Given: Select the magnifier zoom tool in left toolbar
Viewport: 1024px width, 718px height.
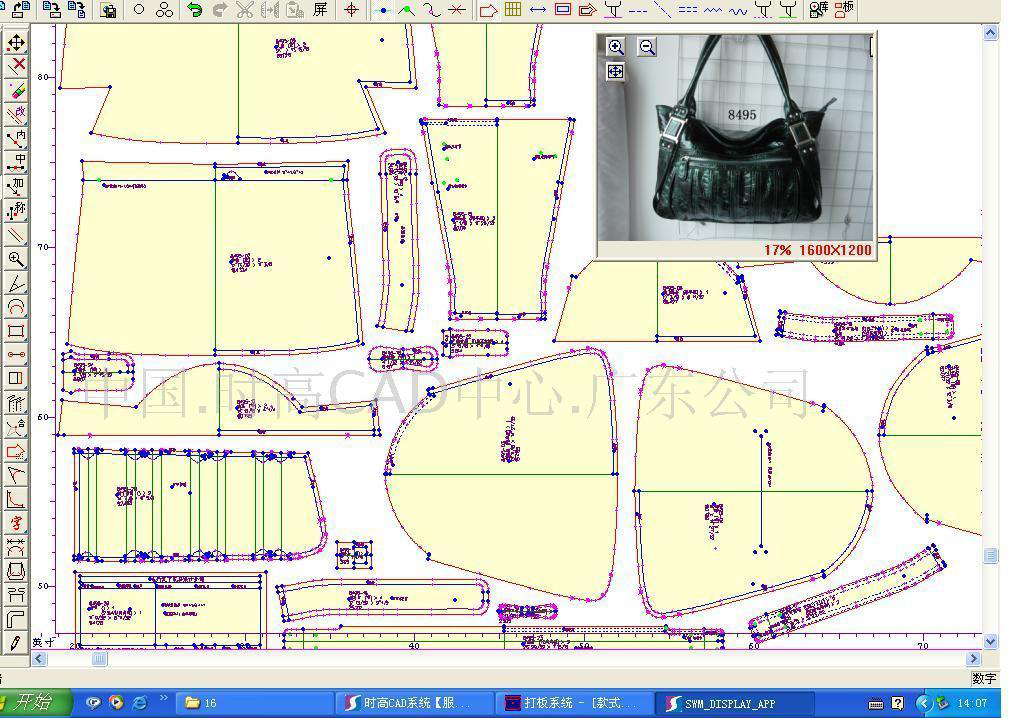Looking at the screenshot, I should [16, 259].
